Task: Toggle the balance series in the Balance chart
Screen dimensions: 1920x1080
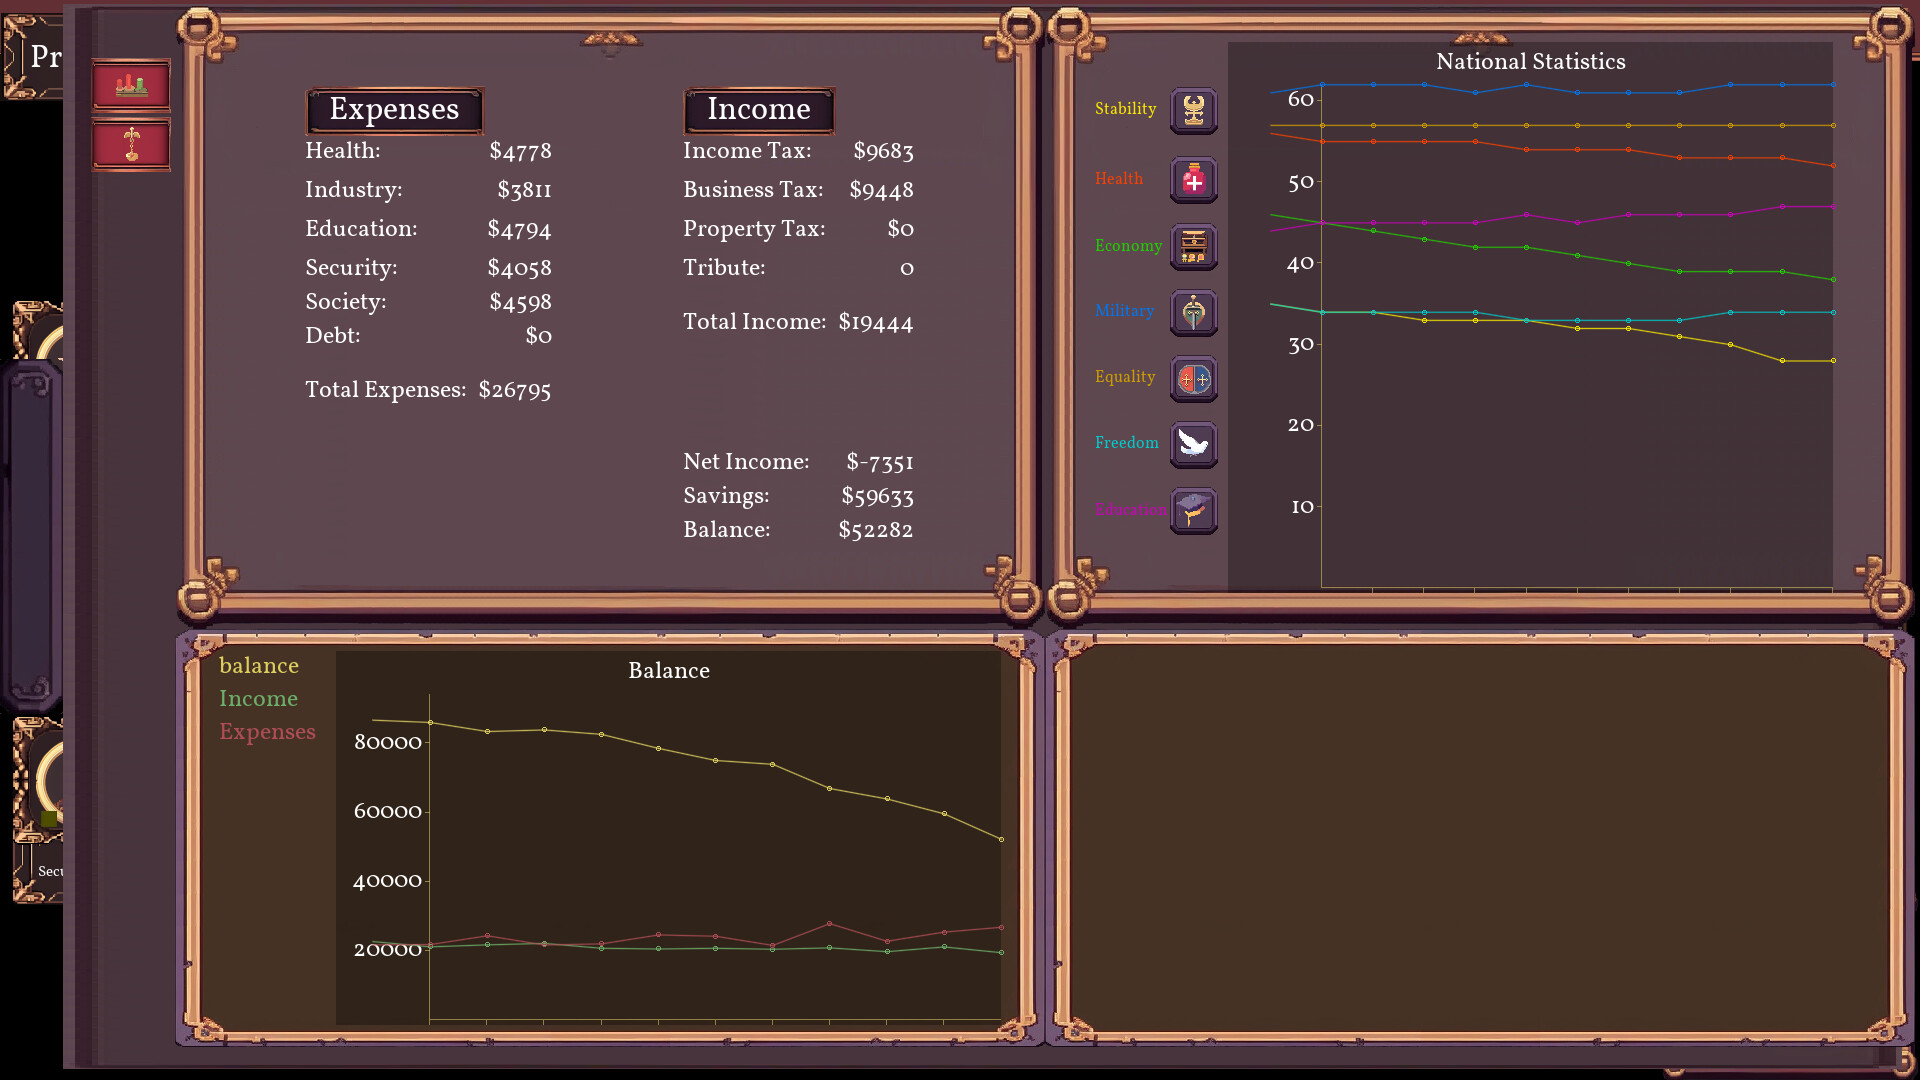Action: [259, 665]
